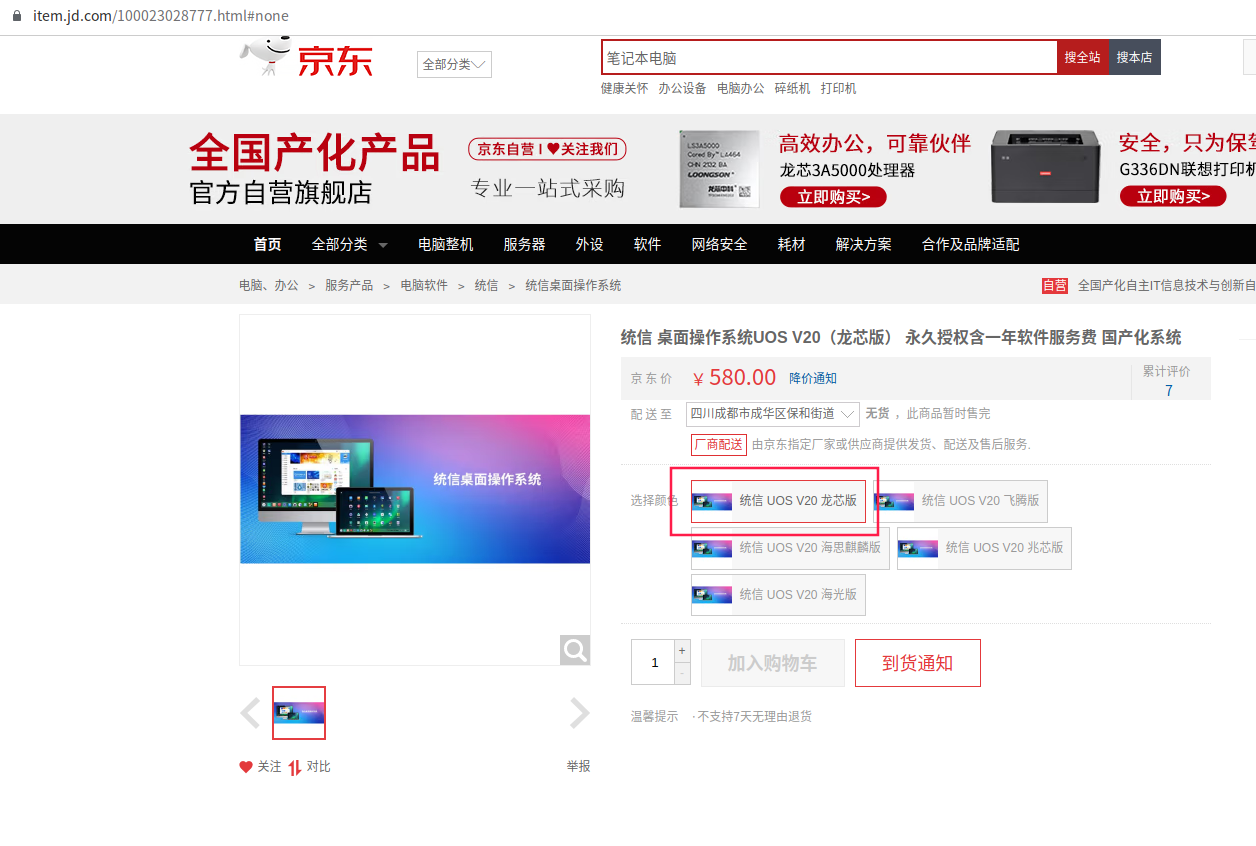Open the 解决方案 nav item
The width and height of the screenshot is (1256, 846).
click(864, 244)
